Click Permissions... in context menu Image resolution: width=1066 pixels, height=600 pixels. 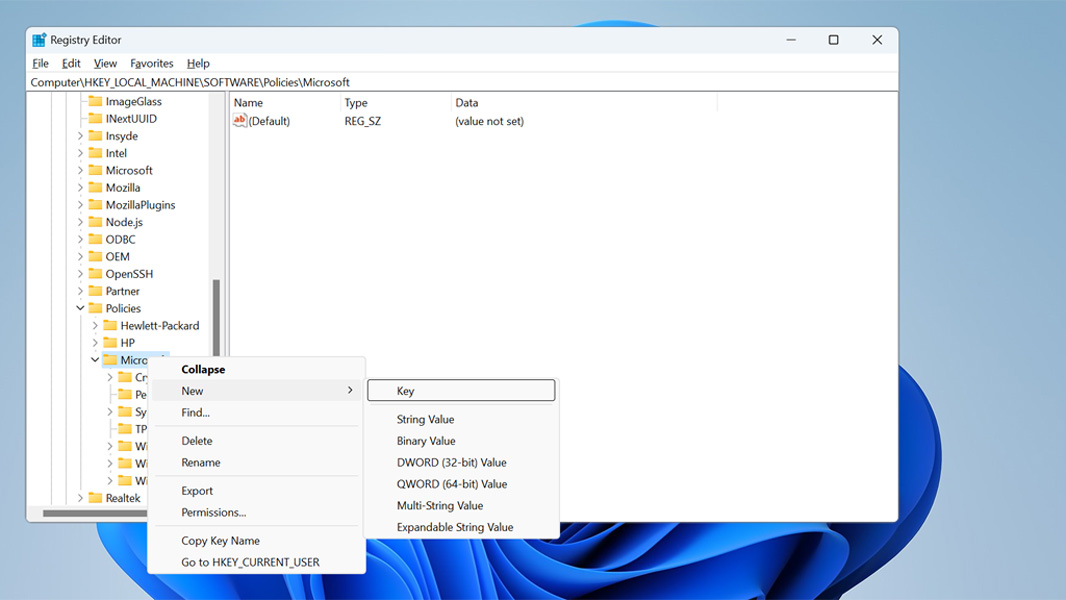pos(213,512)
